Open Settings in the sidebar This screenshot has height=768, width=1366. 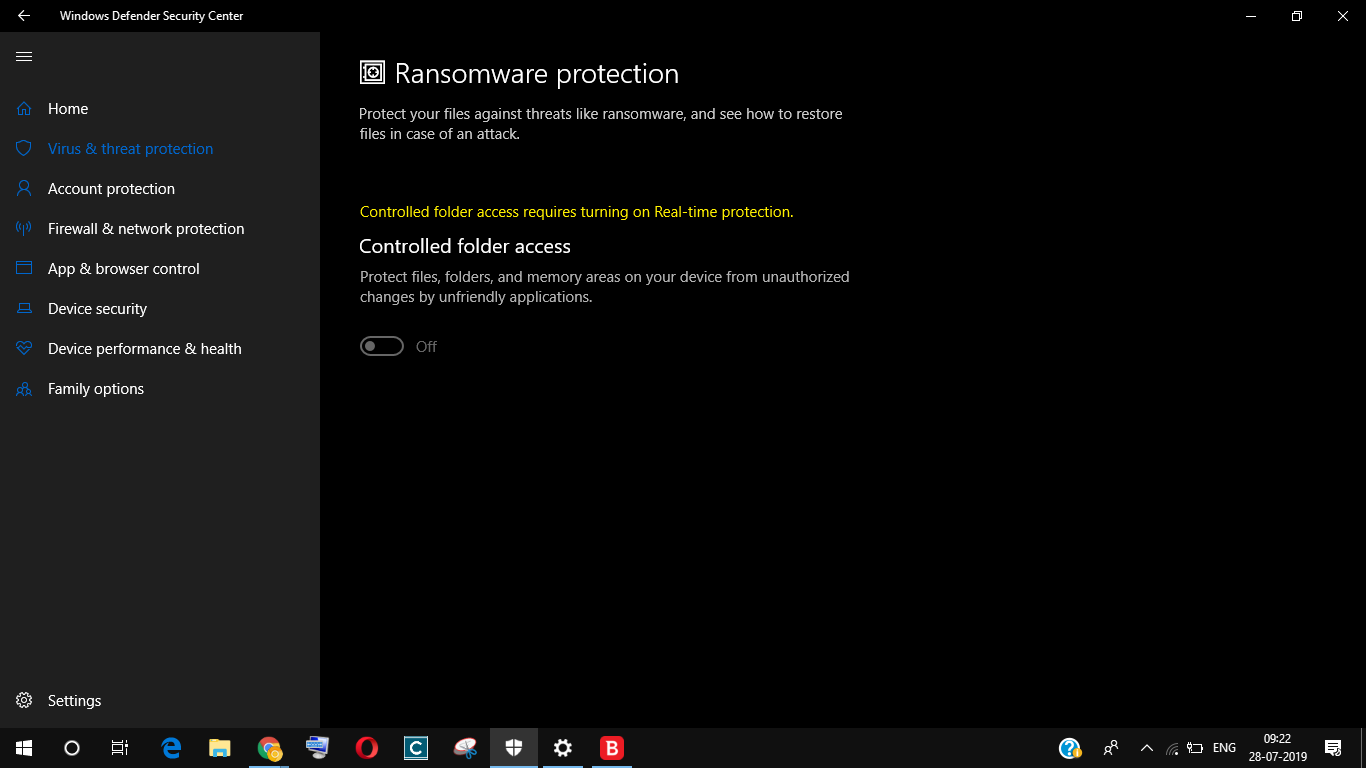point(75,701)
